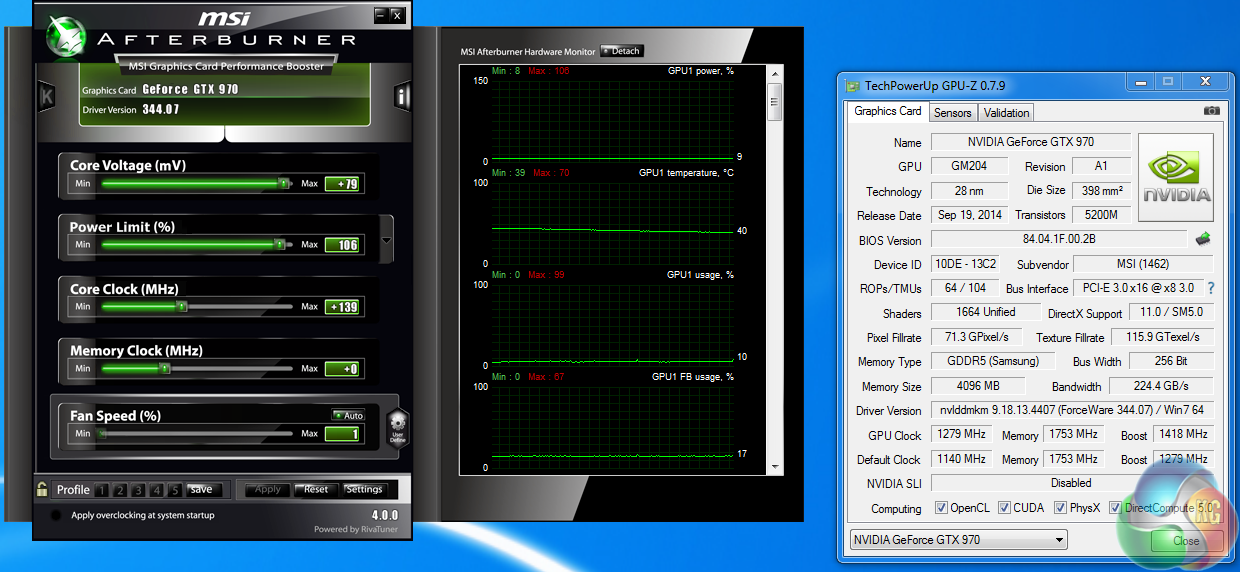Toggle the fan speed Auto button
The image size is (1241, 572).
pyautogui.click(x=349, y=415)
